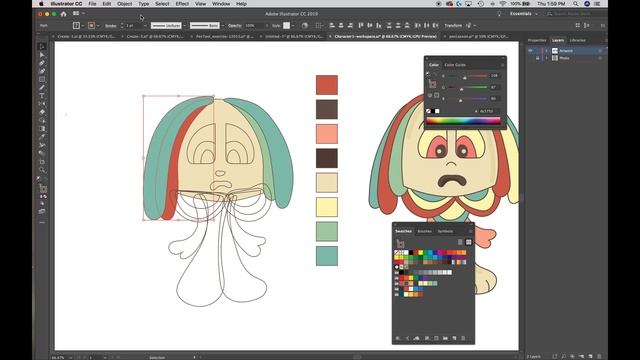640x360 pixels.
Task: Adjust the red R slider in Color panel
Action: pyautogui.click(x=464, y=77)
